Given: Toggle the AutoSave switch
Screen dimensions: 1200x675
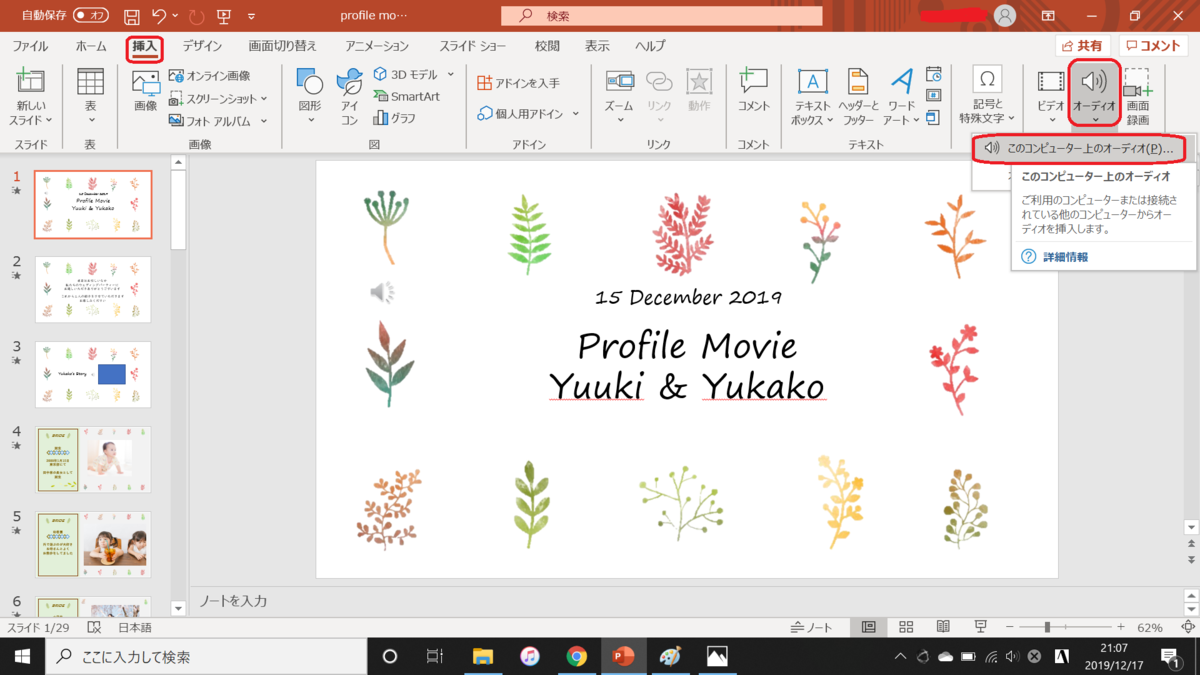Looking at the screenshot, I should [90, 16].
